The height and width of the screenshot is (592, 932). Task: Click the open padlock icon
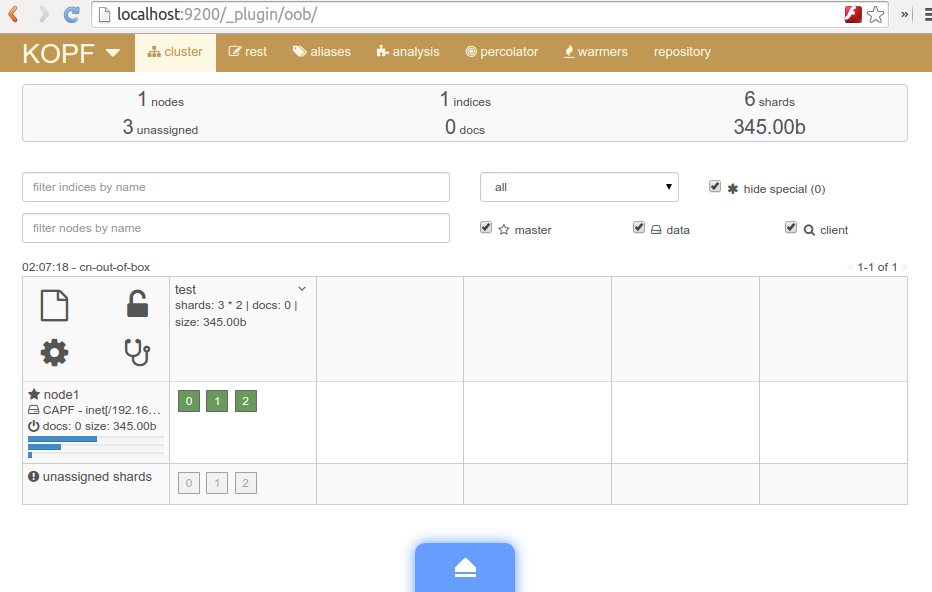[137, 304]
